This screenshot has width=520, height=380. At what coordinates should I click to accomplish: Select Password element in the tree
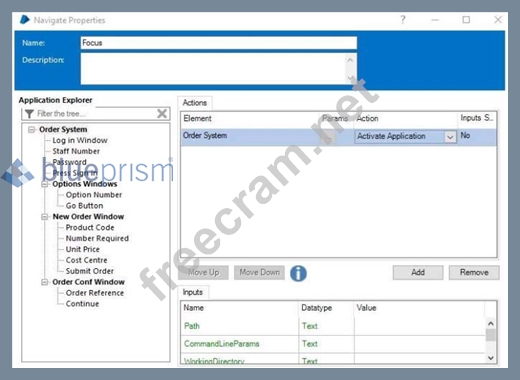click(69, 162)
